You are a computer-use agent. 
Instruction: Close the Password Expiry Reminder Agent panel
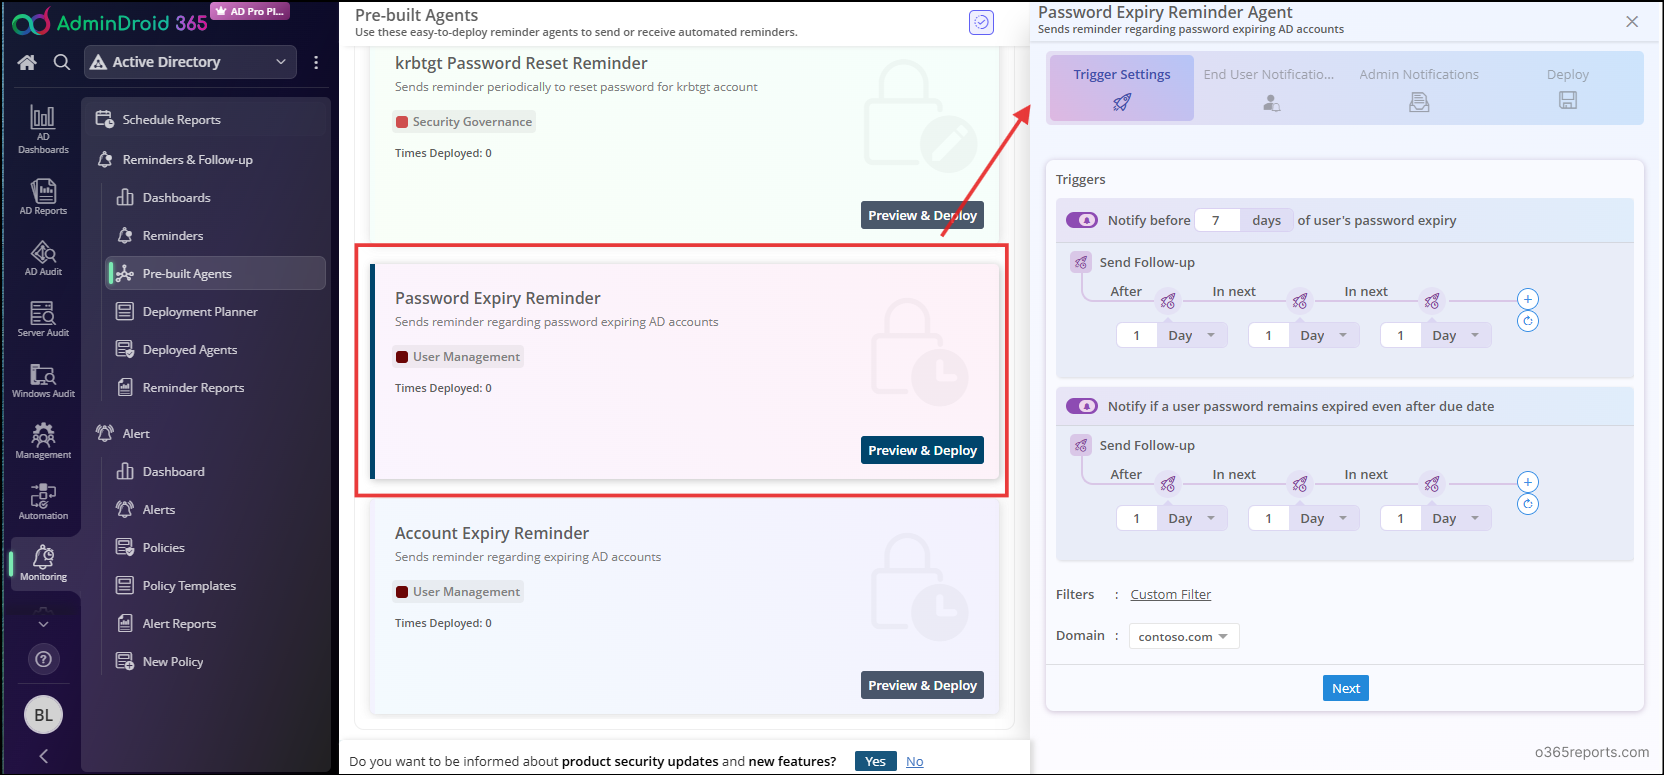pyautogui.click(x=1632, y=21)
